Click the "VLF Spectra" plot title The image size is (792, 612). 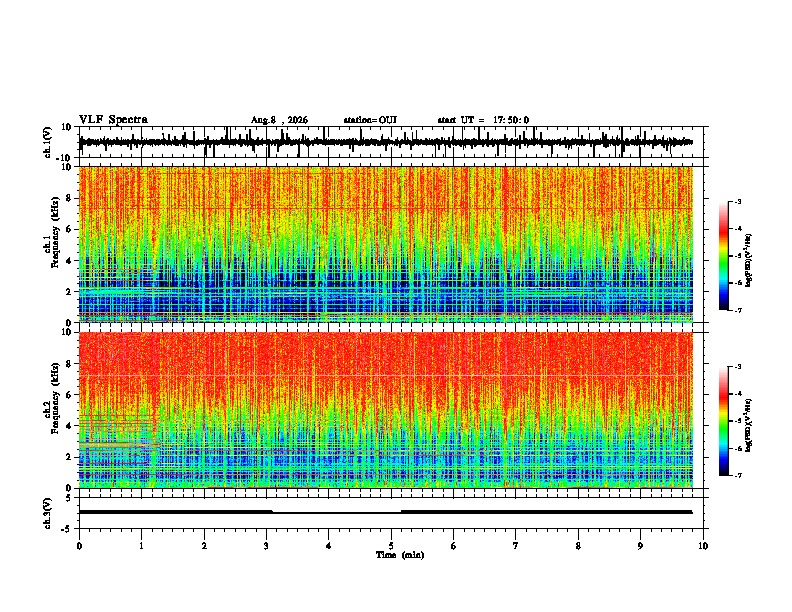point(113,120)
